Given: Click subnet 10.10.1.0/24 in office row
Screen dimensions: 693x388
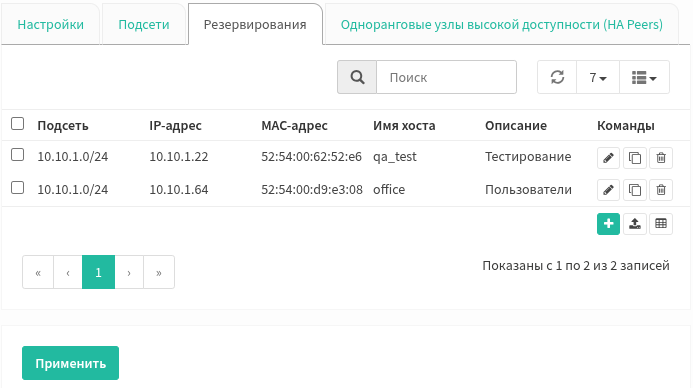Looking at the screenshot, I should tap(72, 190).
